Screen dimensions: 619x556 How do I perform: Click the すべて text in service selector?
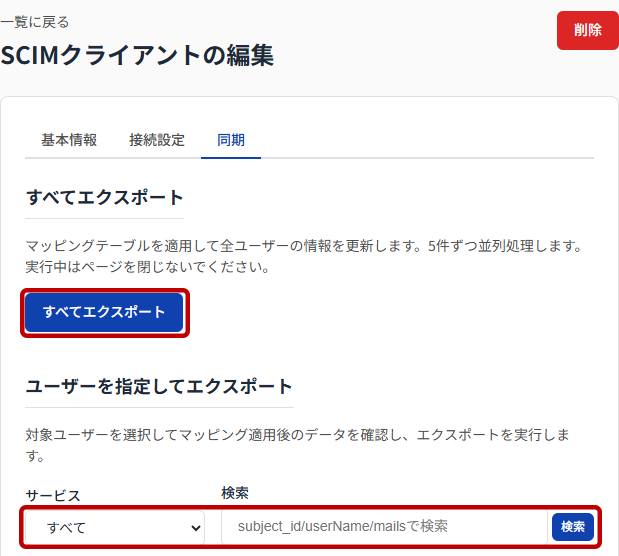click(66, 528)
